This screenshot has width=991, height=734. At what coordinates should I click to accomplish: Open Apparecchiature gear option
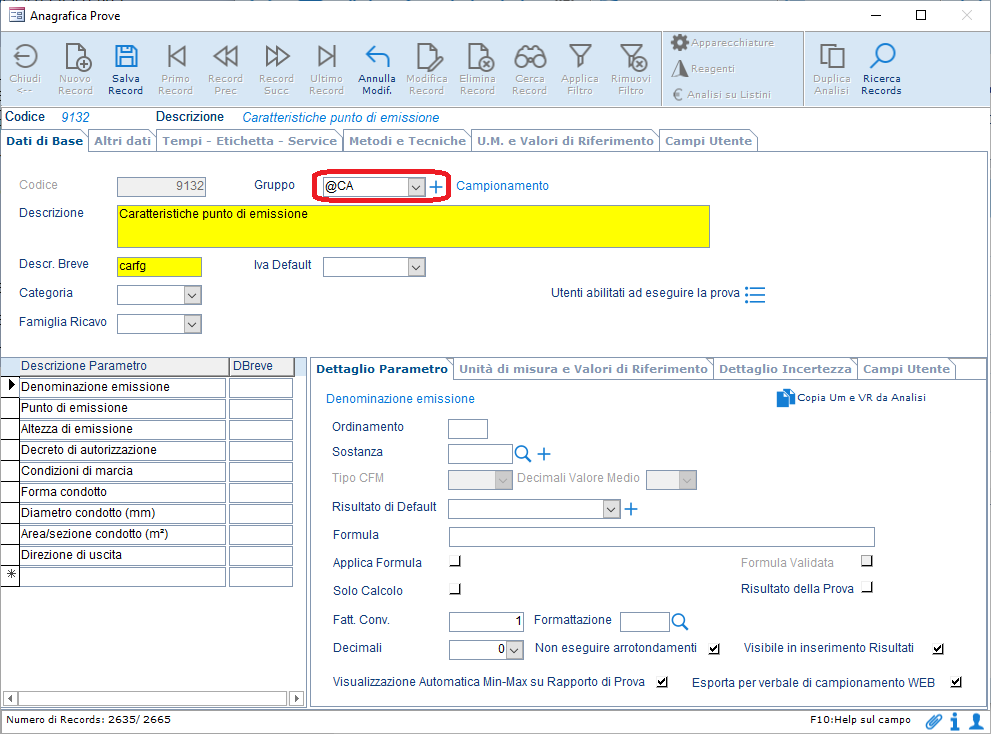coord(722,42)
